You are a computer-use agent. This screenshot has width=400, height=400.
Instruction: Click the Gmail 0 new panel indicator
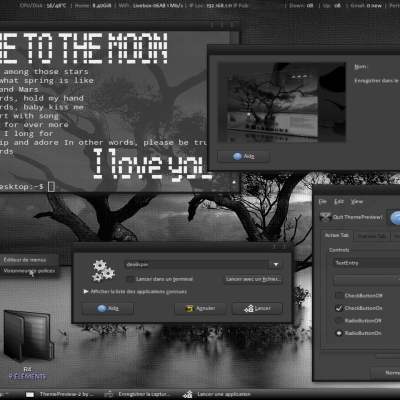tap(366, 6)
